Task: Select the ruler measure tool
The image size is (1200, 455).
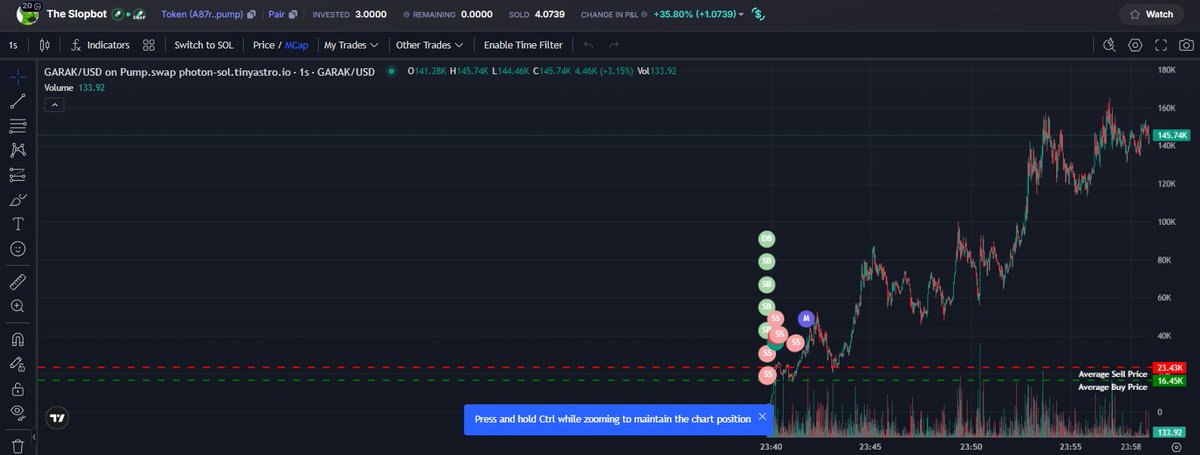Action: [x=18, y=282]
